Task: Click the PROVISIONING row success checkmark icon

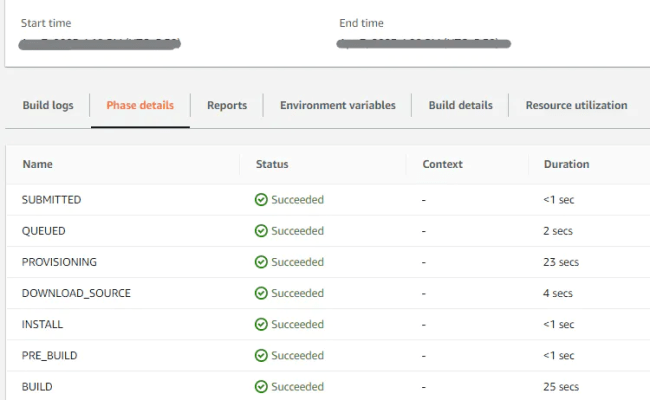Action: [261, 262]
